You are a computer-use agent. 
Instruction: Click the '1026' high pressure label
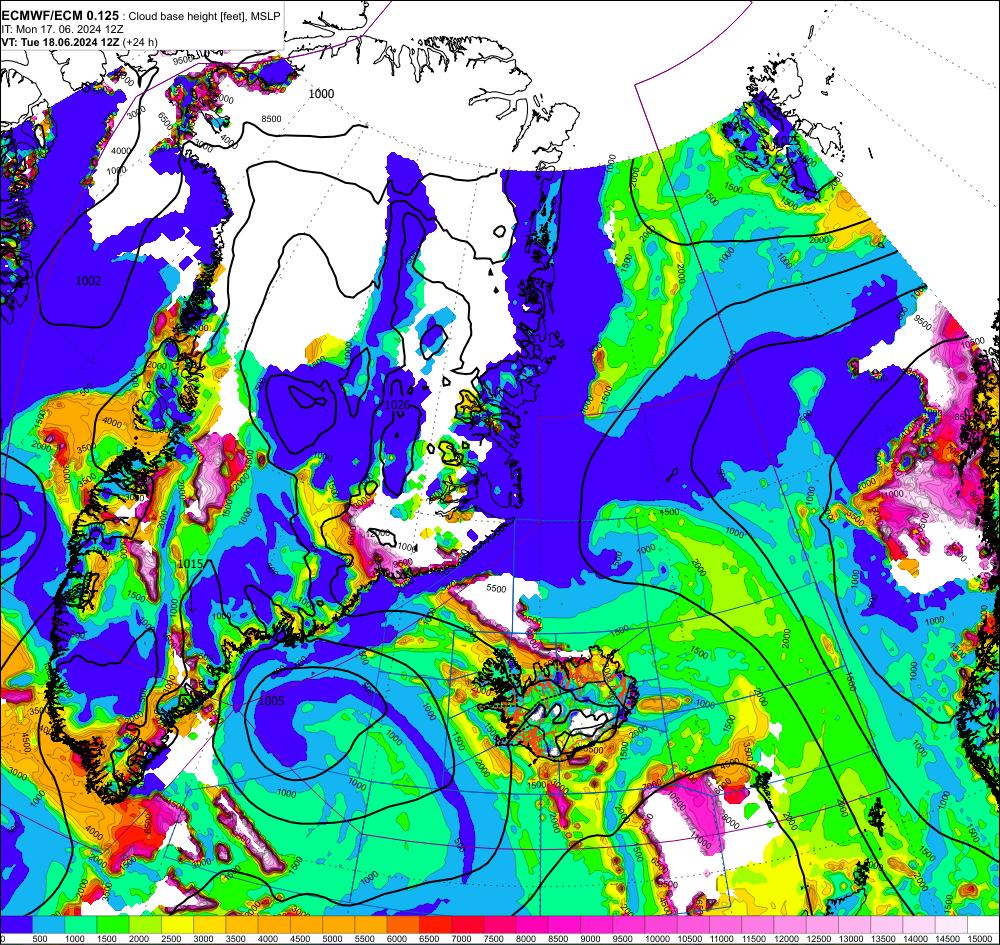(x=397, y=404)
